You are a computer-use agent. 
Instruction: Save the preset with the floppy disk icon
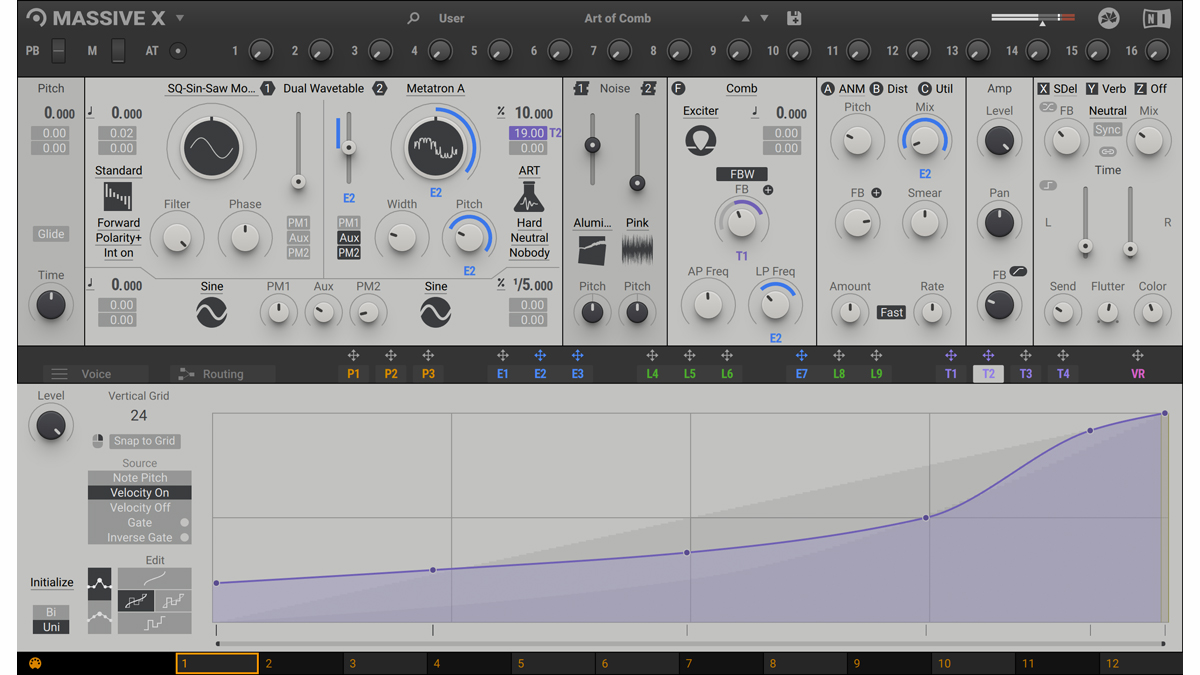tap(794, 18)
